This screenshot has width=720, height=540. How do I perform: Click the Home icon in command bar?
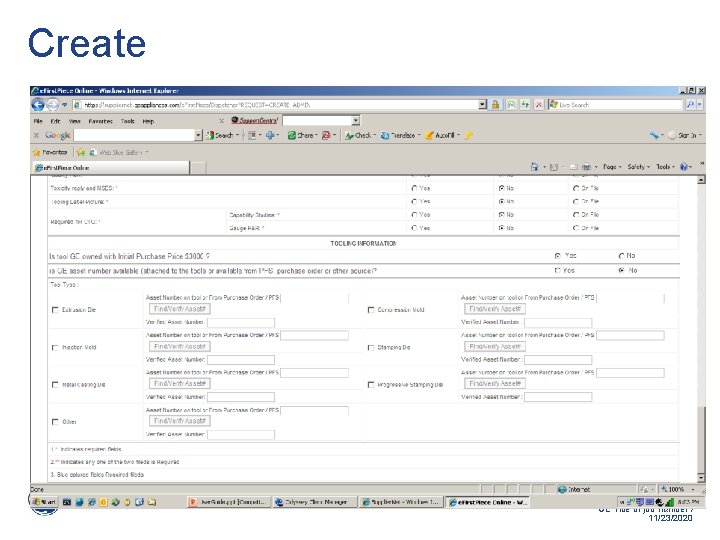[x=534, y=167]
